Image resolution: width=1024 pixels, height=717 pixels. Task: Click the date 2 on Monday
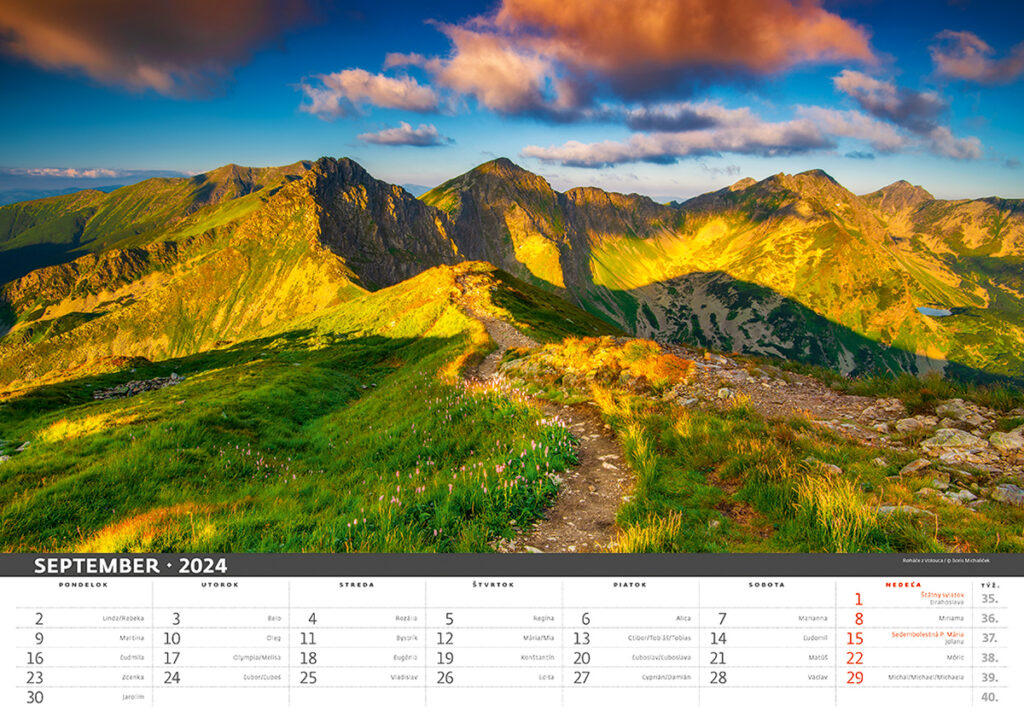39,619
